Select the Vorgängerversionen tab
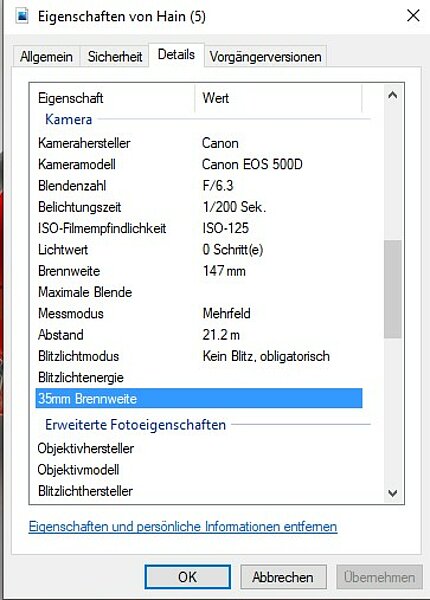430x600 pixels. (x=265, y=57)
